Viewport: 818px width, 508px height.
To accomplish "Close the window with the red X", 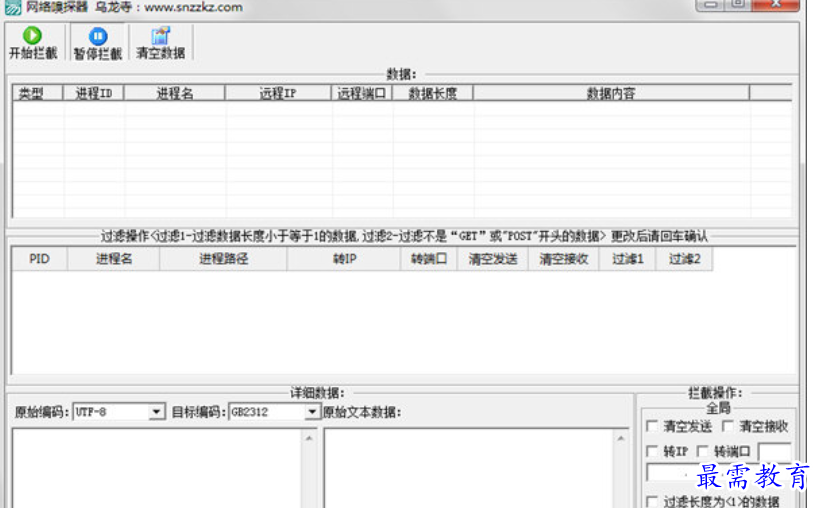I will [776, 5].
